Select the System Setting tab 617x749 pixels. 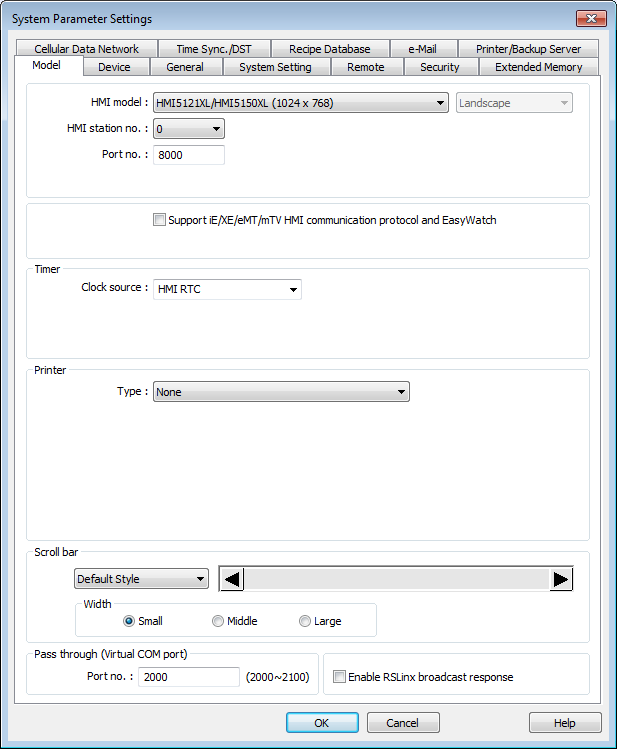click(276, 67)
